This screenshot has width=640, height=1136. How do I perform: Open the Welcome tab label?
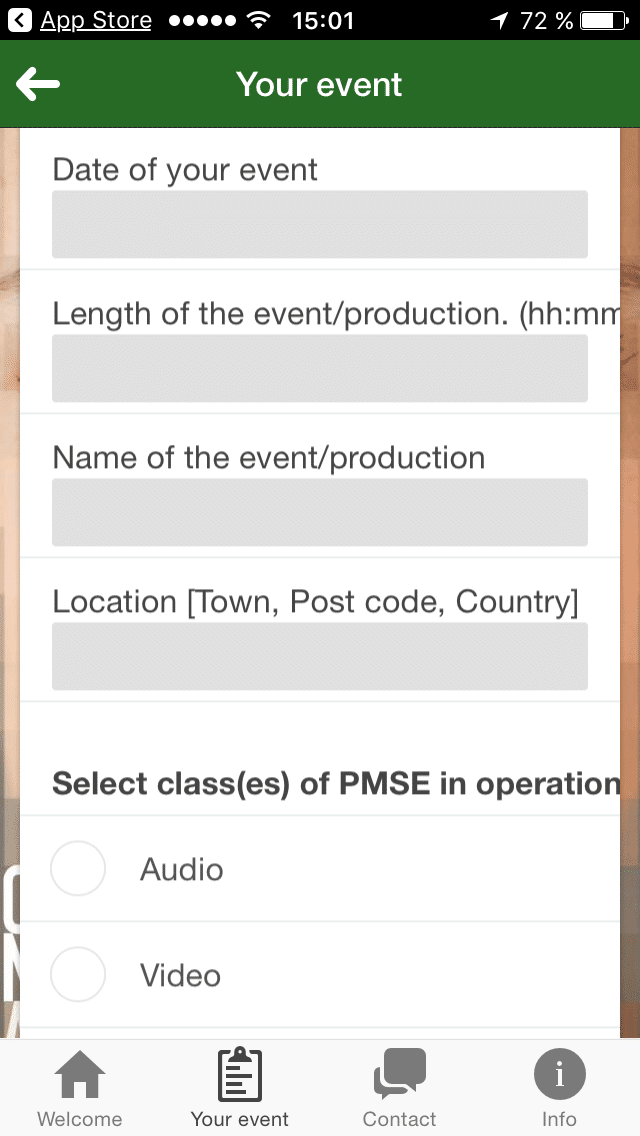(80, 1119)
